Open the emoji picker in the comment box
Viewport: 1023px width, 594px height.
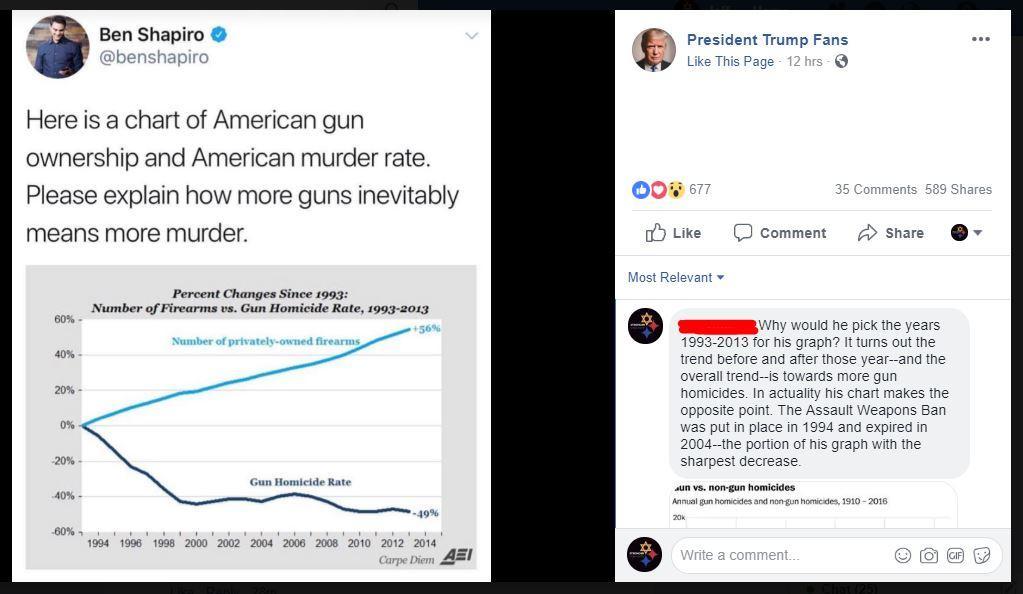click(903, 555)
